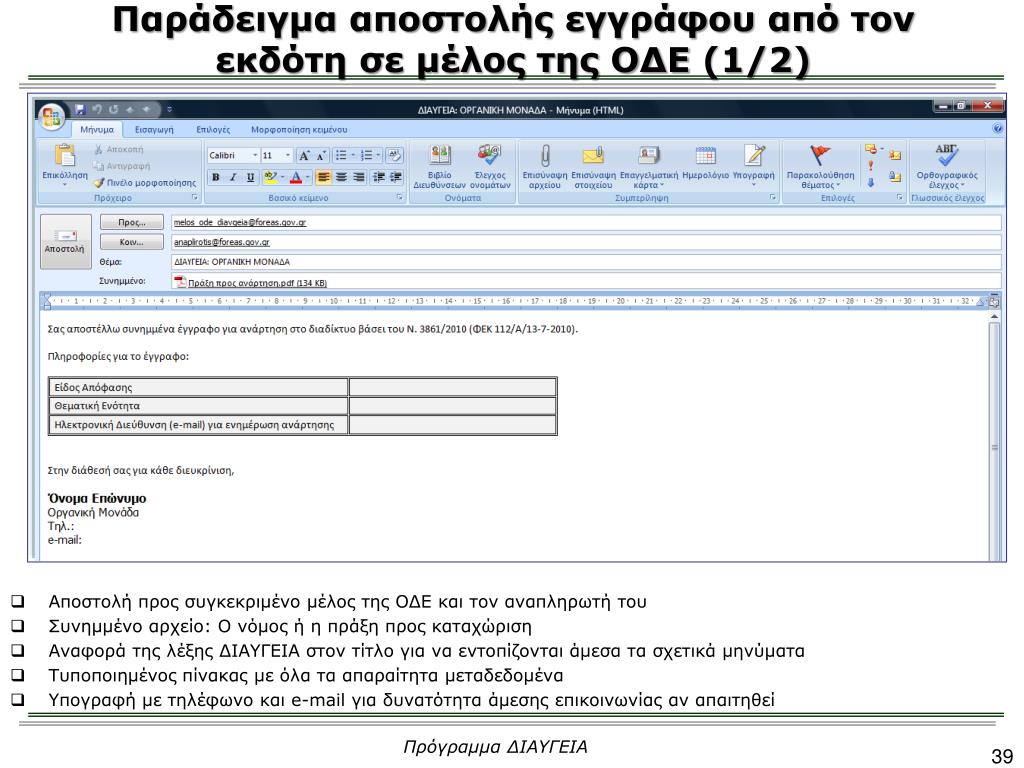Click the Όνομα Επώνυμο signature text

point(97,498)
